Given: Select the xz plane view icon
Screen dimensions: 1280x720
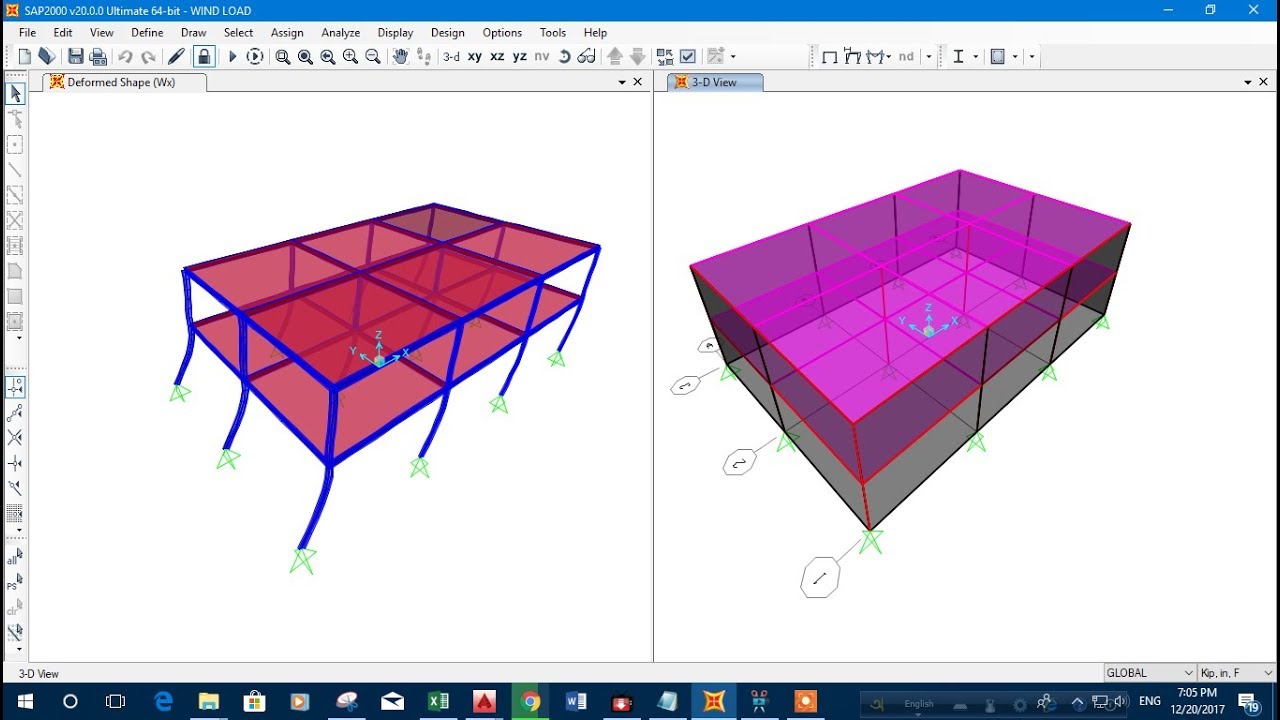Looking at the screenshot, I should [497, 56].
